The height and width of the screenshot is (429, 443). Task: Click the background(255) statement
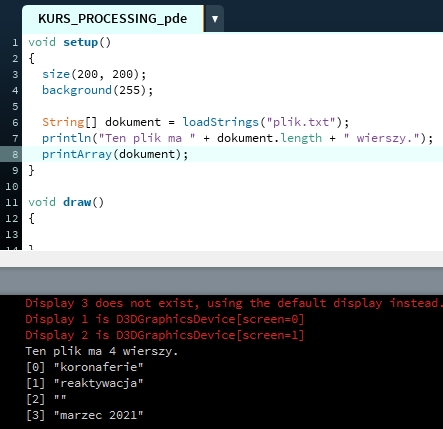[x=97, y=90]
